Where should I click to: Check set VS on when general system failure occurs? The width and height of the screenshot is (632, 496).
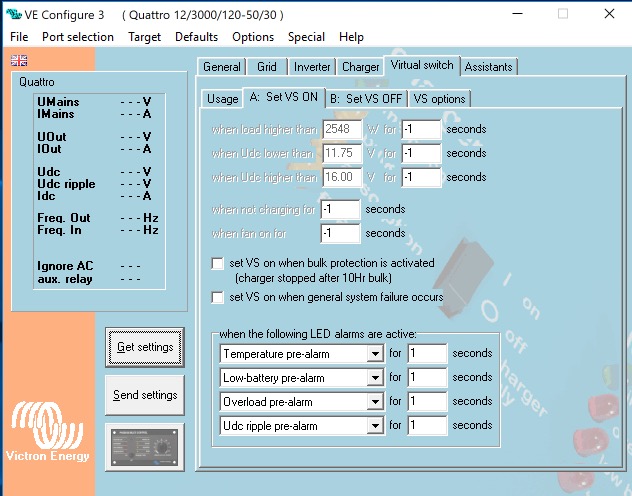pos(218,297)
